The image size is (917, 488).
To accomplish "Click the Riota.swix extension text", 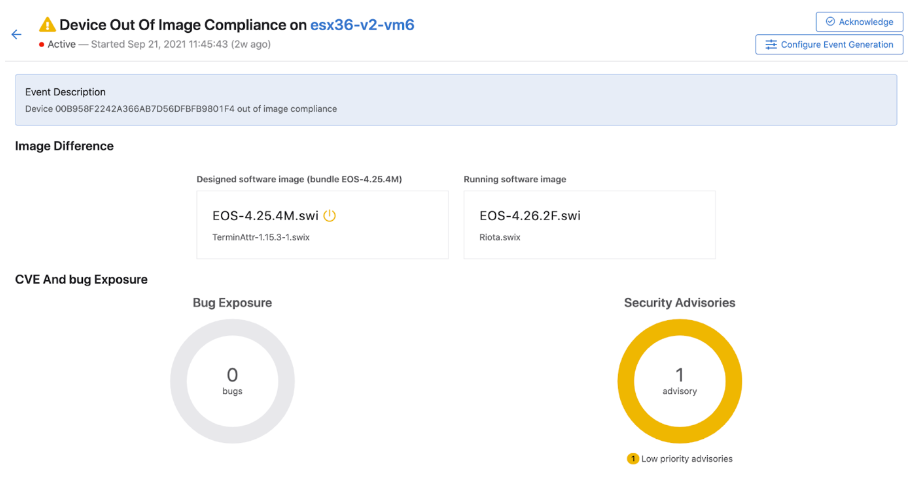I will point(500,238).
